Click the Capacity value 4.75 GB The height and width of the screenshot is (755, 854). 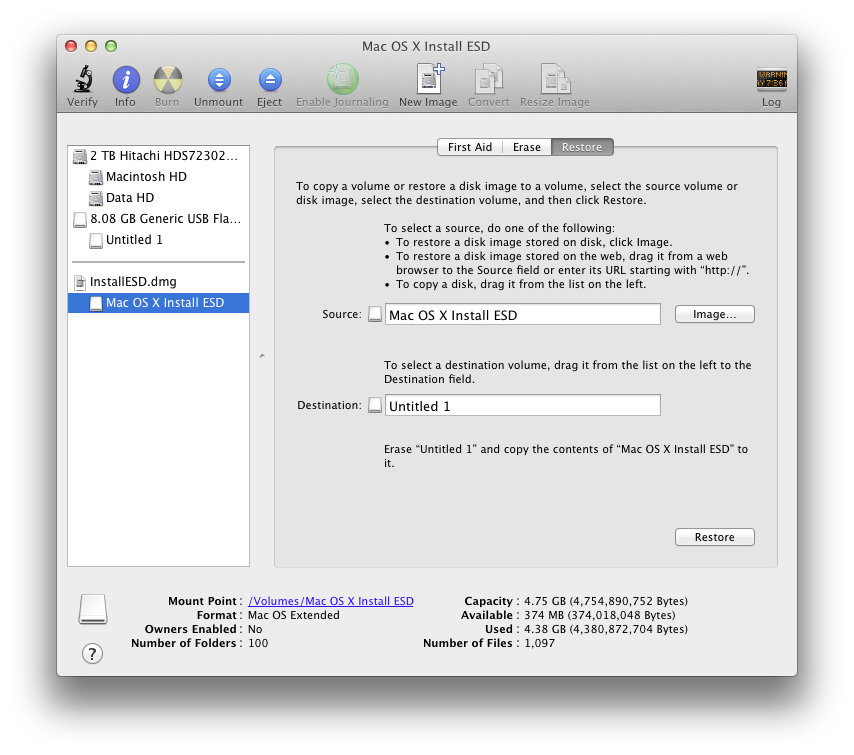pyautogui.click(x=606, y=601)
